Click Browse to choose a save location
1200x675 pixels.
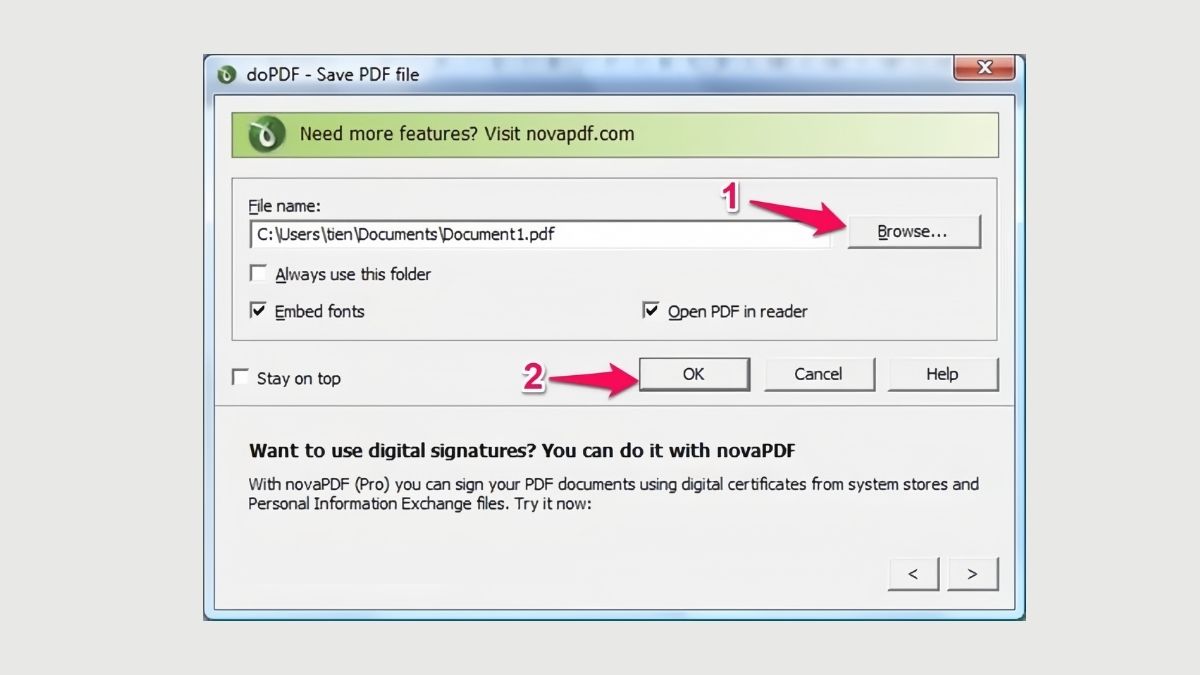click(x=914, y=232)
